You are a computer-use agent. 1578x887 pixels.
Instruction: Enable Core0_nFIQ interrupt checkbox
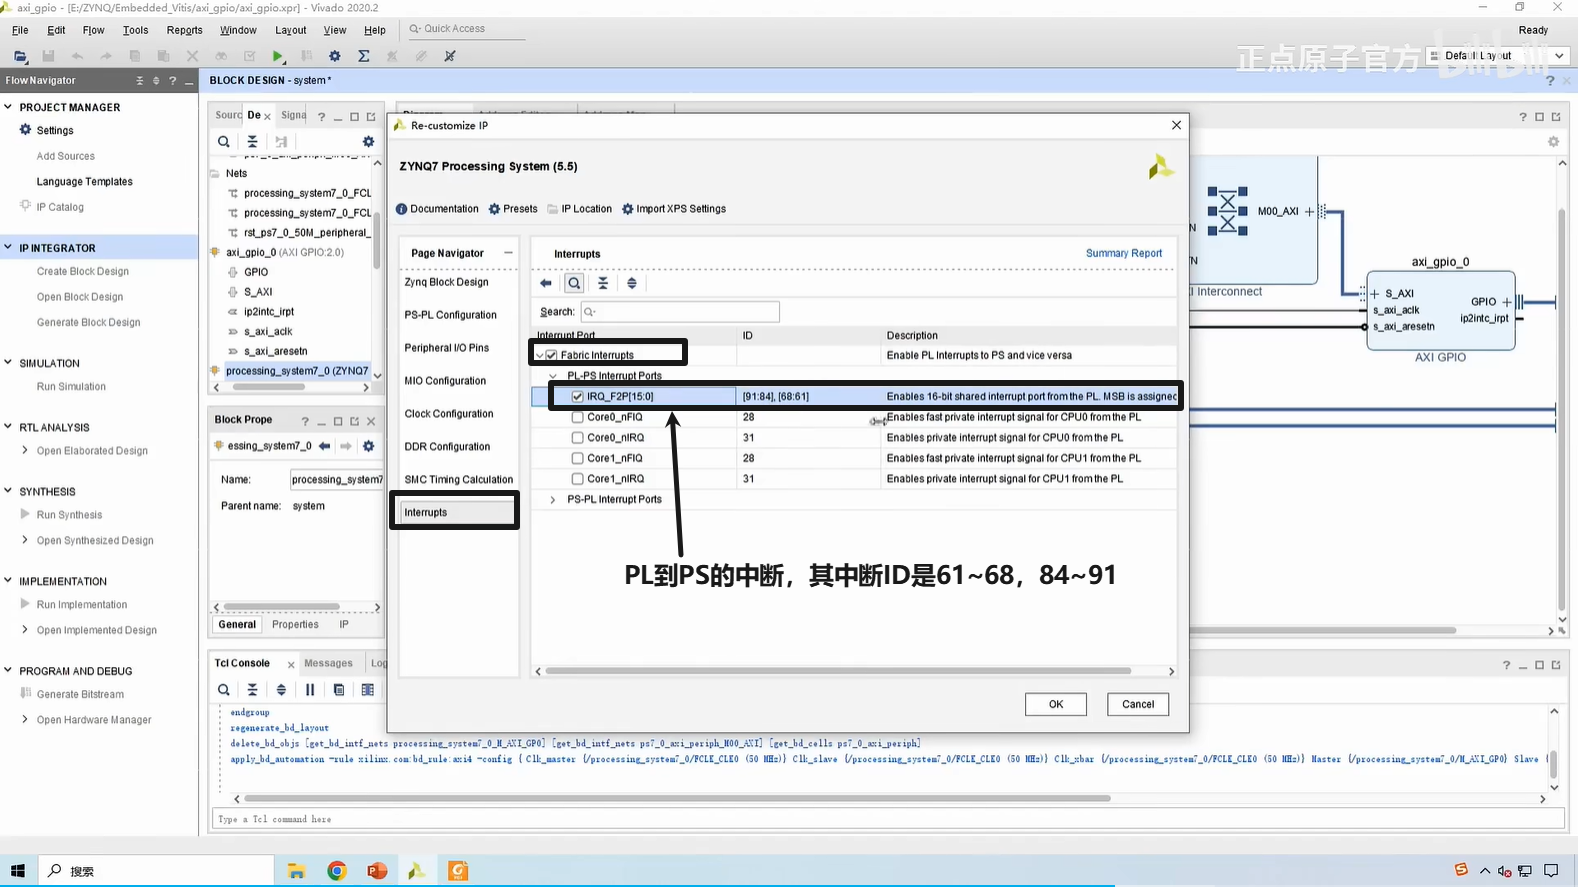click(x=577, y=417)
